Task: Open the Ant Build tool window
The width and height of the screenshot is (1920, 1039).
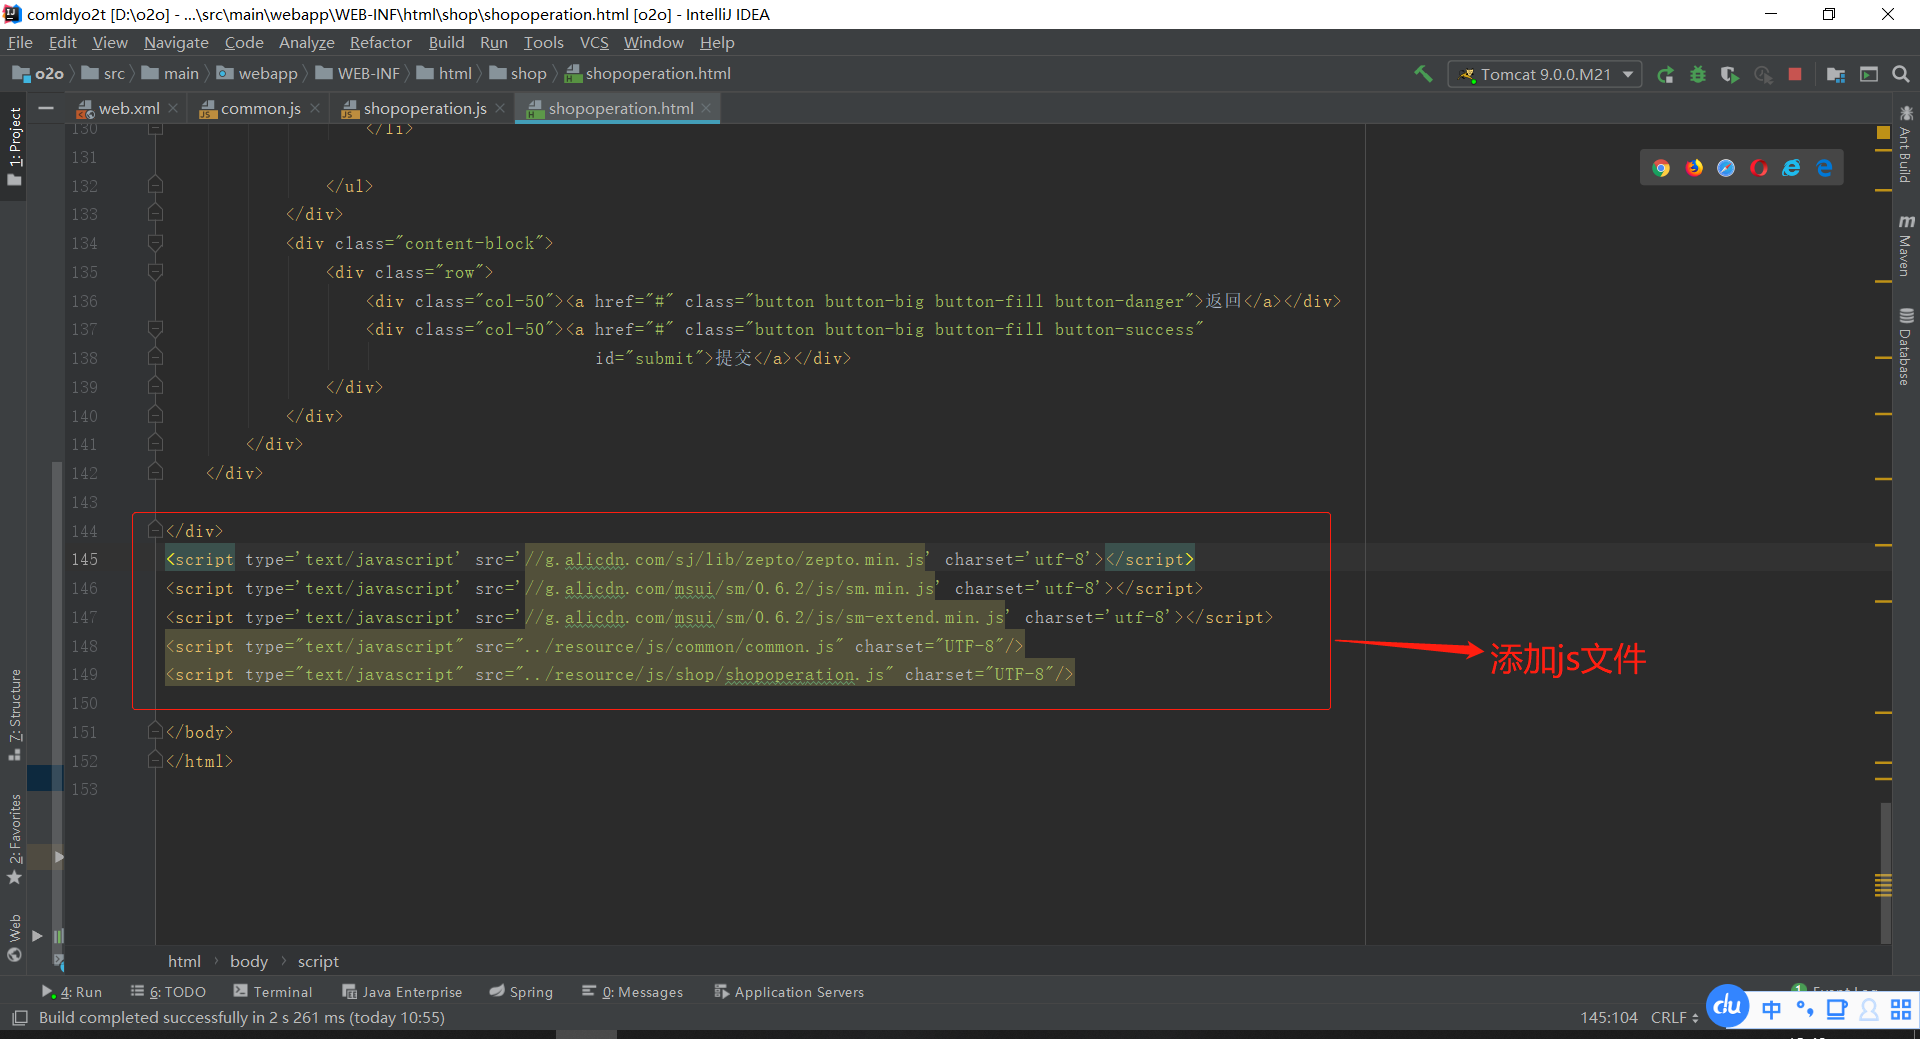Action: tap(1906, 144)
